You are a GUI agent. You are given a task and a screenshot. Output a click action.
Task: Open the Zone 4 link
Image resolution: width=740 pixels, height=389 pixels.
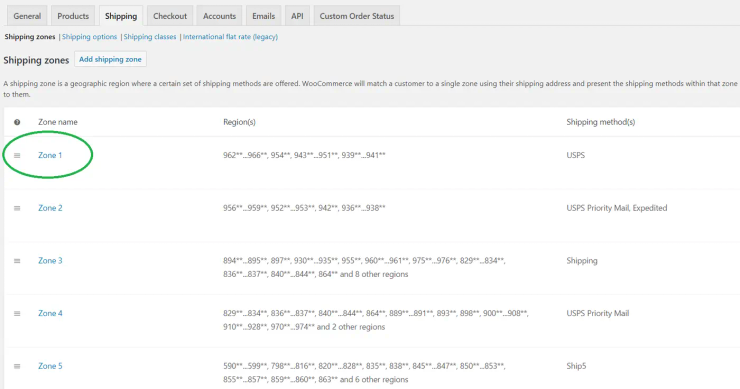click(x=50, y=313)
